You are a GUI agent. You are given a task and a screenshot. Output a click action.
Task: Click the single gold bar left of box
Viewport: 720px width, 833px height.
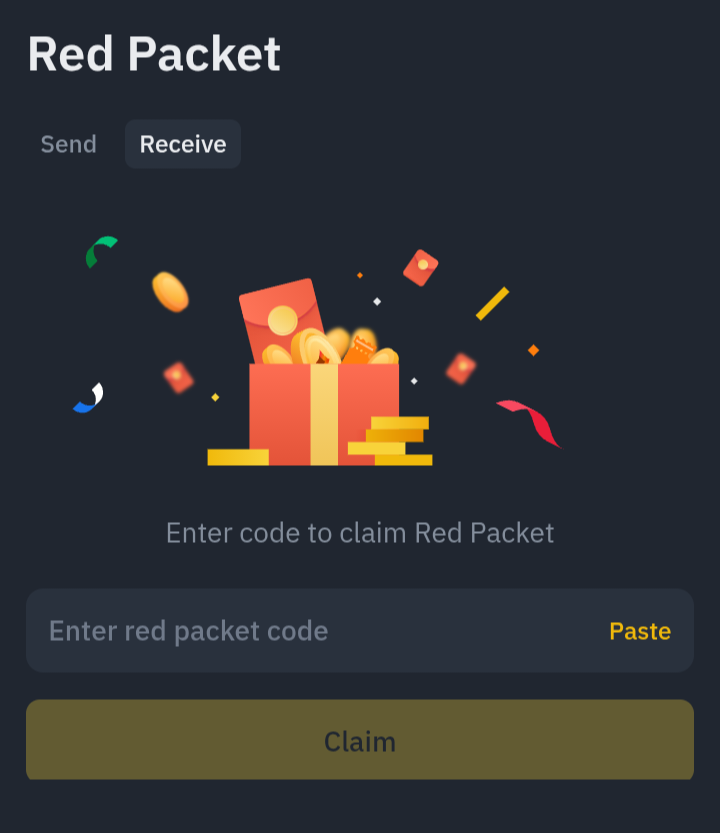(238, 457)
